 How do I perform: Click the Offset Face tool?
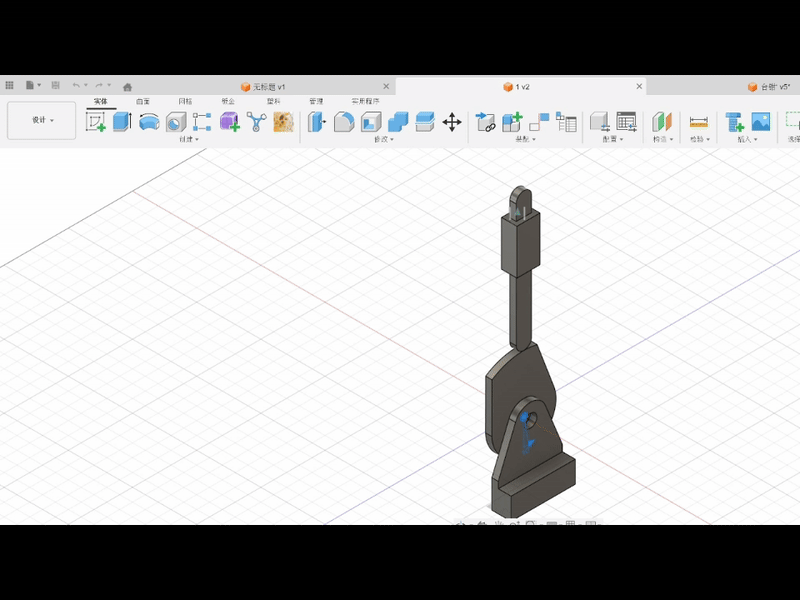[424, 122]
